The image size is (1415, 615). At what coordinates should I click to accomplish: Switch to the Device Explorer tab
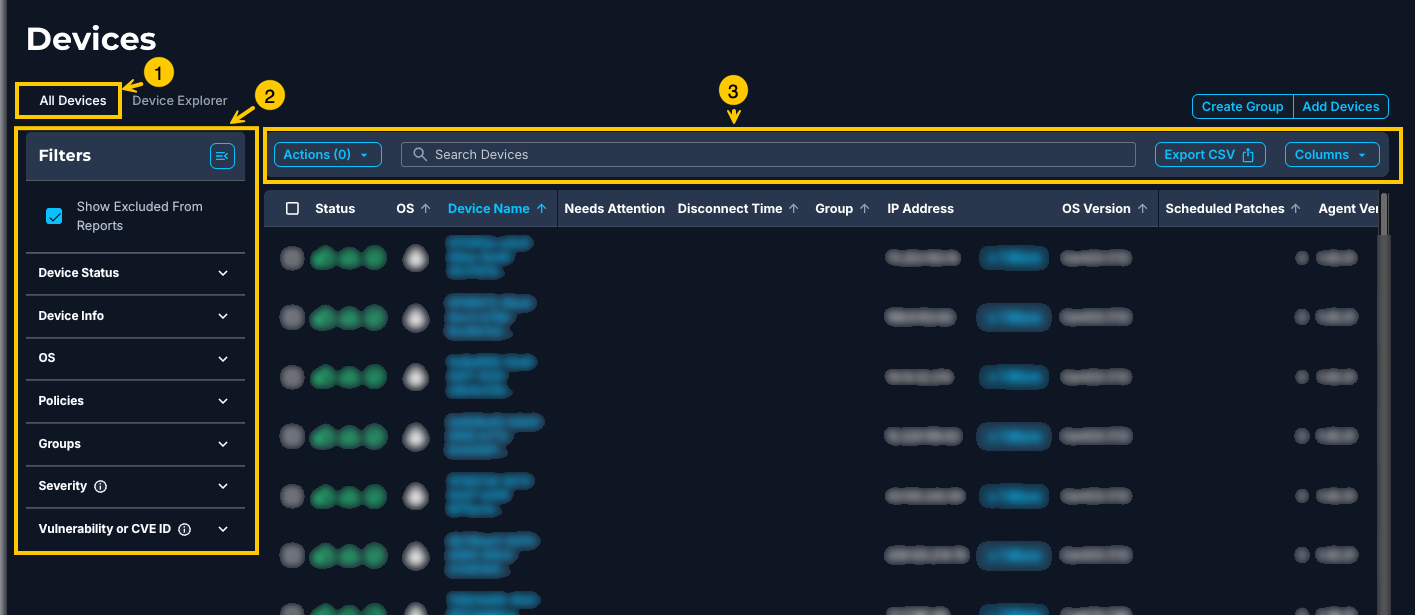tap(180, 101)
